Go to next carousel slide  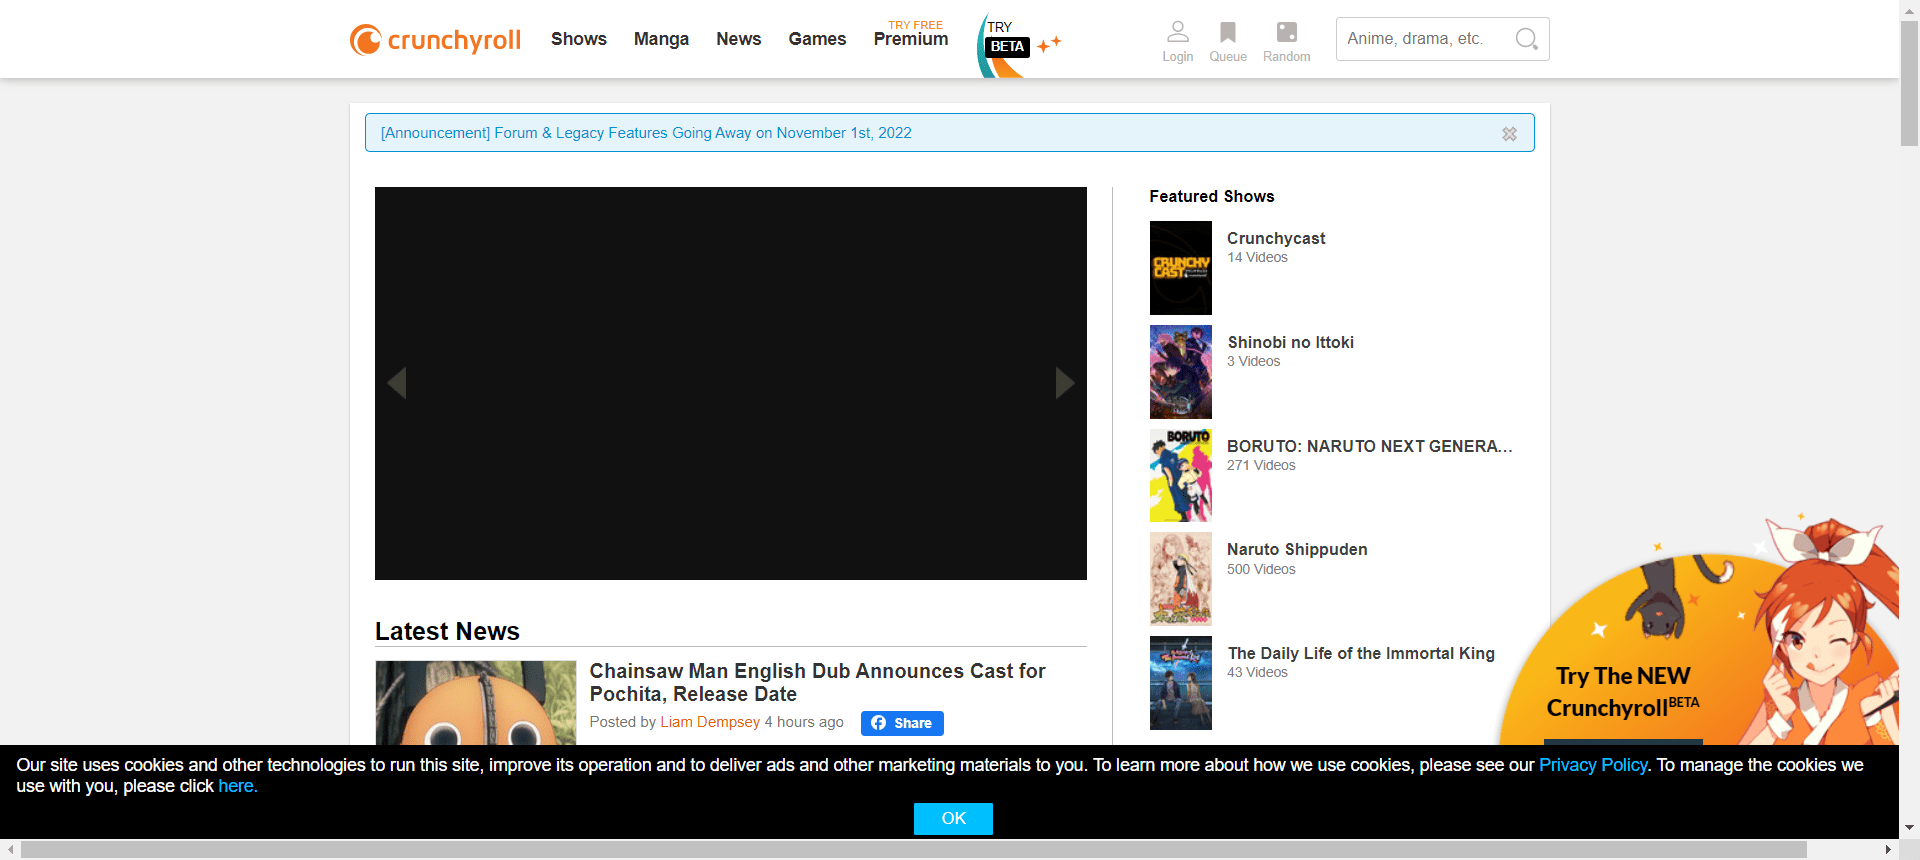tap(1065, 382)
